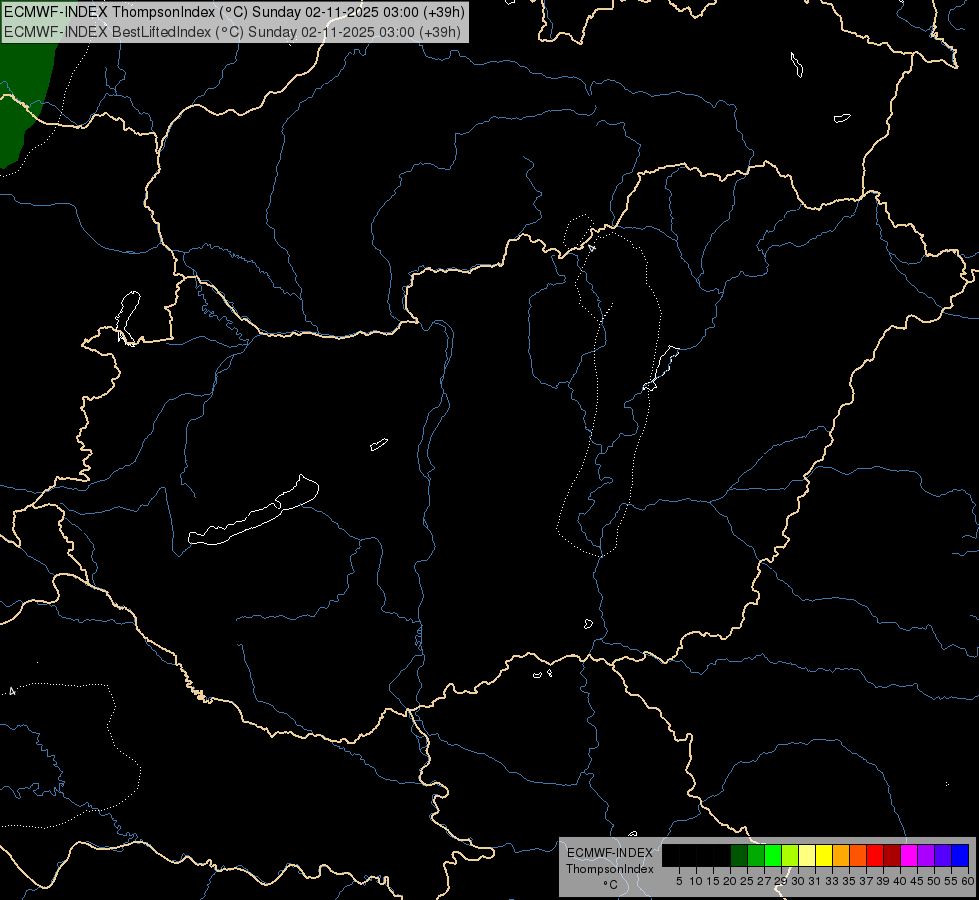This screenshot has width=979, height=900.
Task: Click the legend label ThompsonIndex
Action: click(x=610, y=869)
